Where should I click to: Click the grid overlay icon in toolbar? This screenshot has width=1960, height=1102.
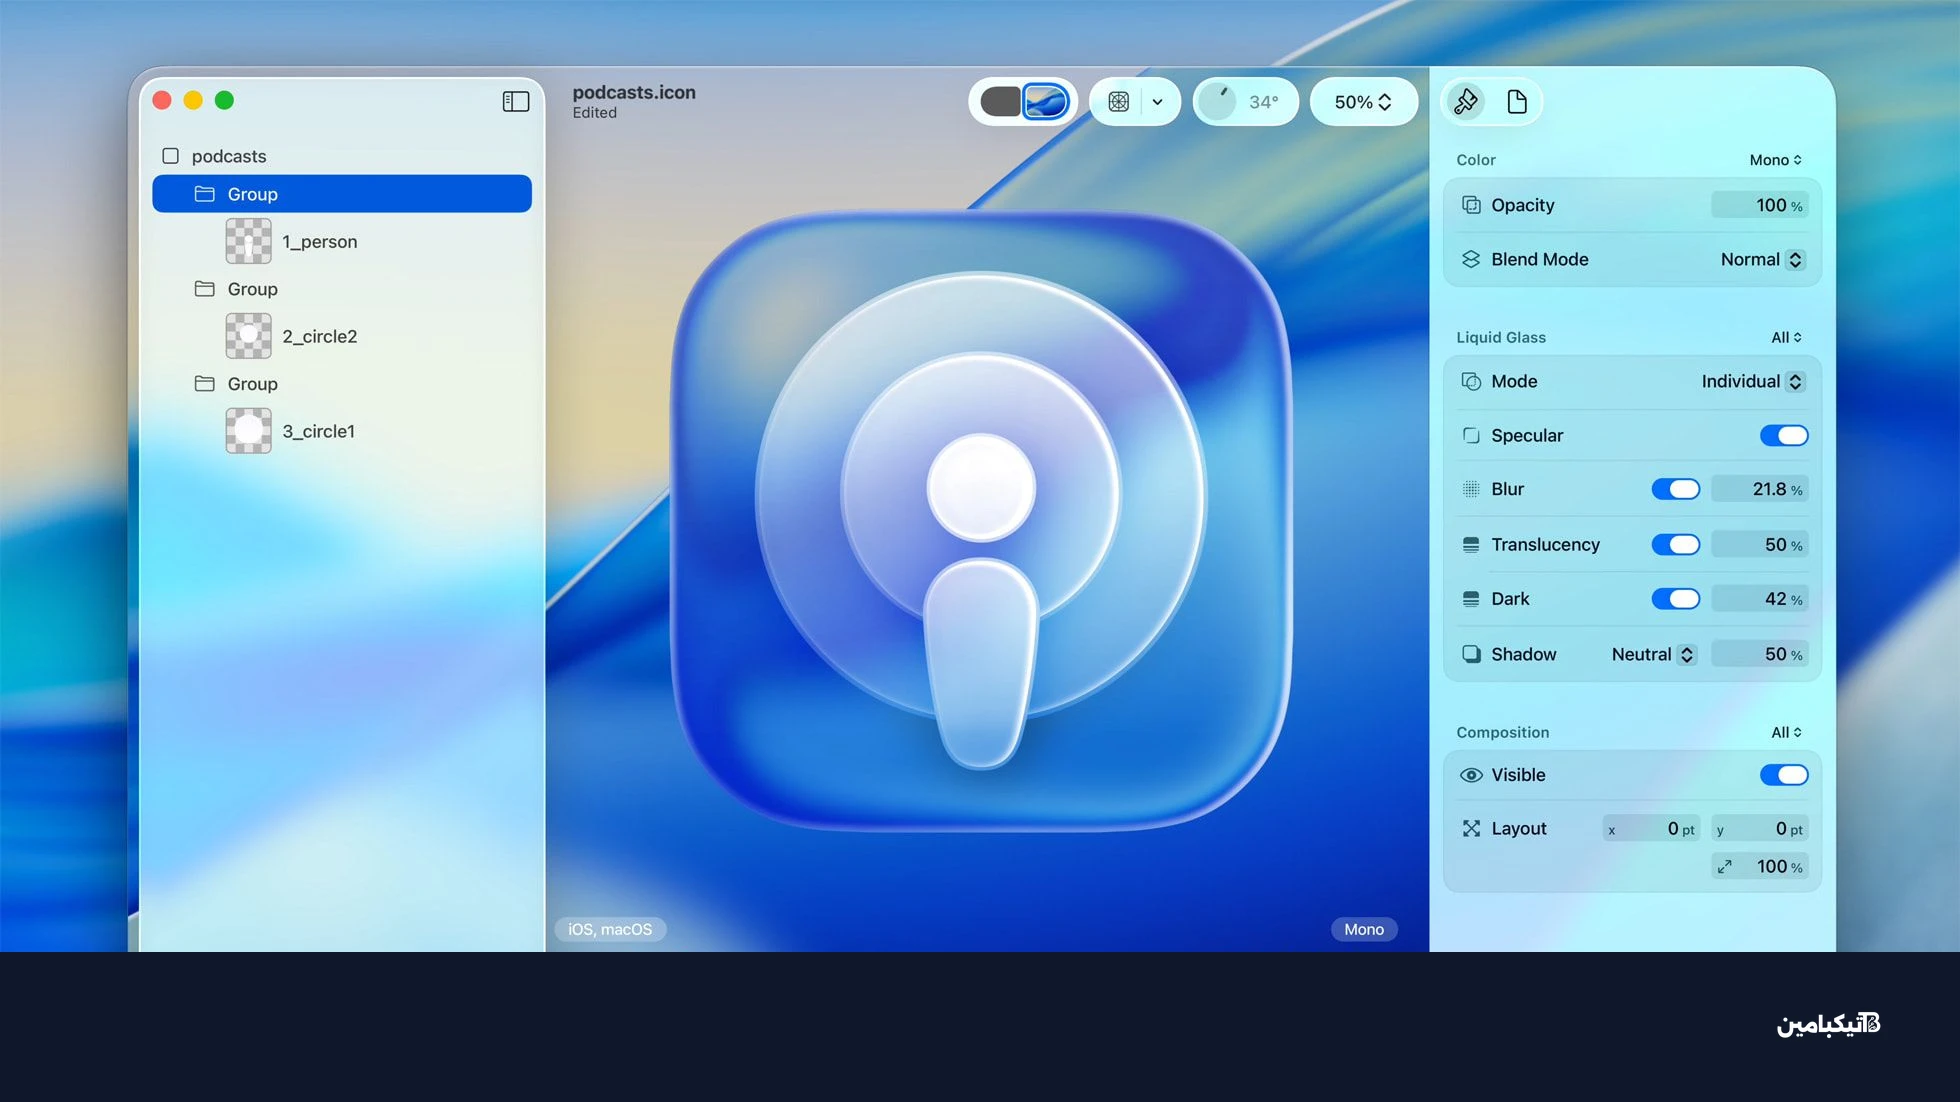1118,101
